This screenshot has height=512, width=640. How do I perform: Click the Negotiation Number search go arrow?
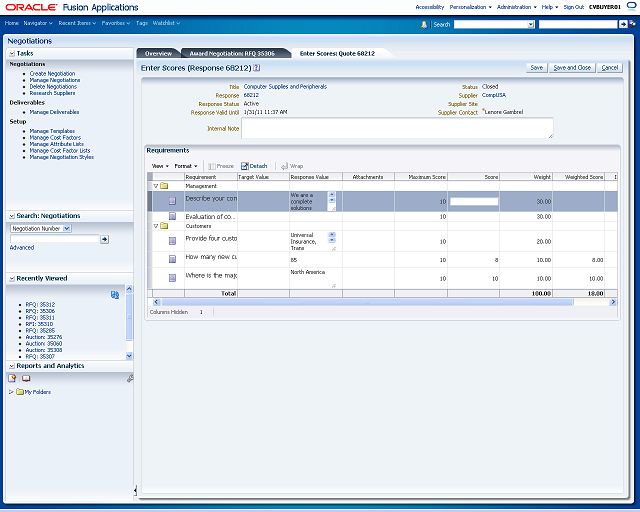104,239
